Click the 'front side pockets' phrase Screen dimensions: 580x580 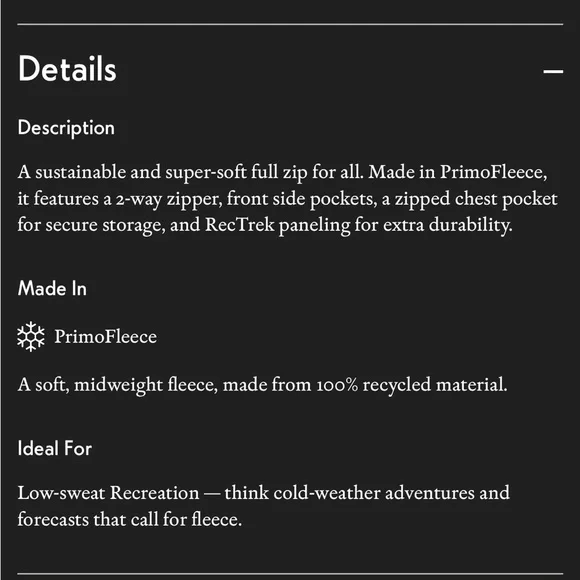[x=301, y=199]
